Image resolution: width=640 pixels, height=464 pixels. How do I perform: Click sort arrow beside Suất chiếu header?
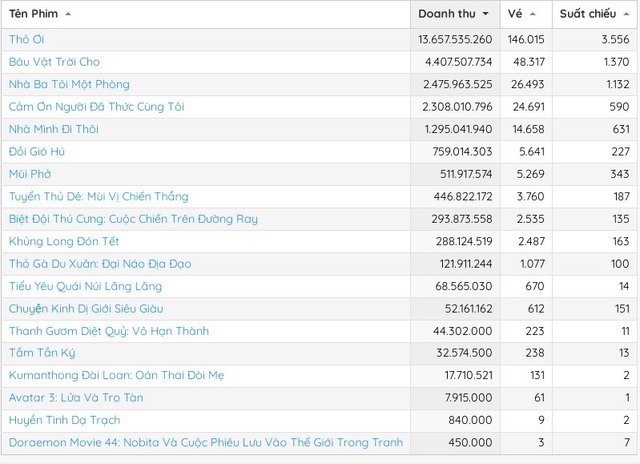624,15
